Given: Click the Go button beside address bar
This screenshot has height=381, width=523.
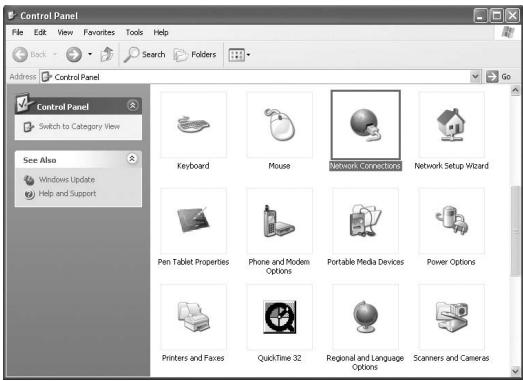Looking at the screenshot, I should pos(499,77).
